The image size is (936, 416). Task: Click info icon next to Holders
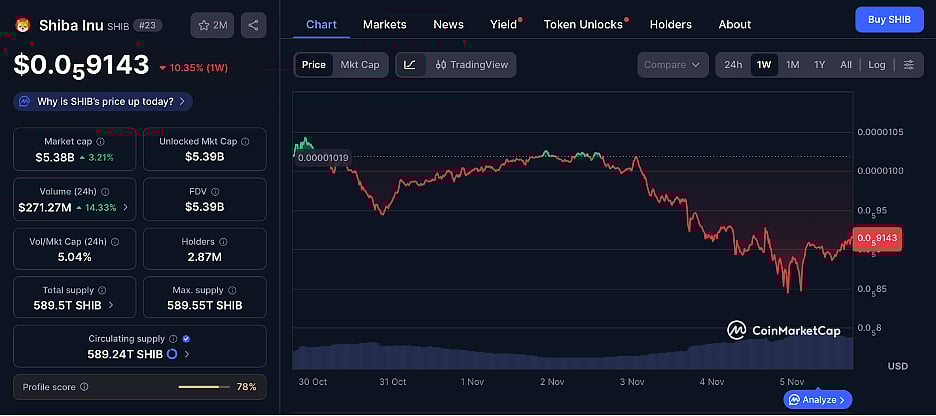click(223, 242)
